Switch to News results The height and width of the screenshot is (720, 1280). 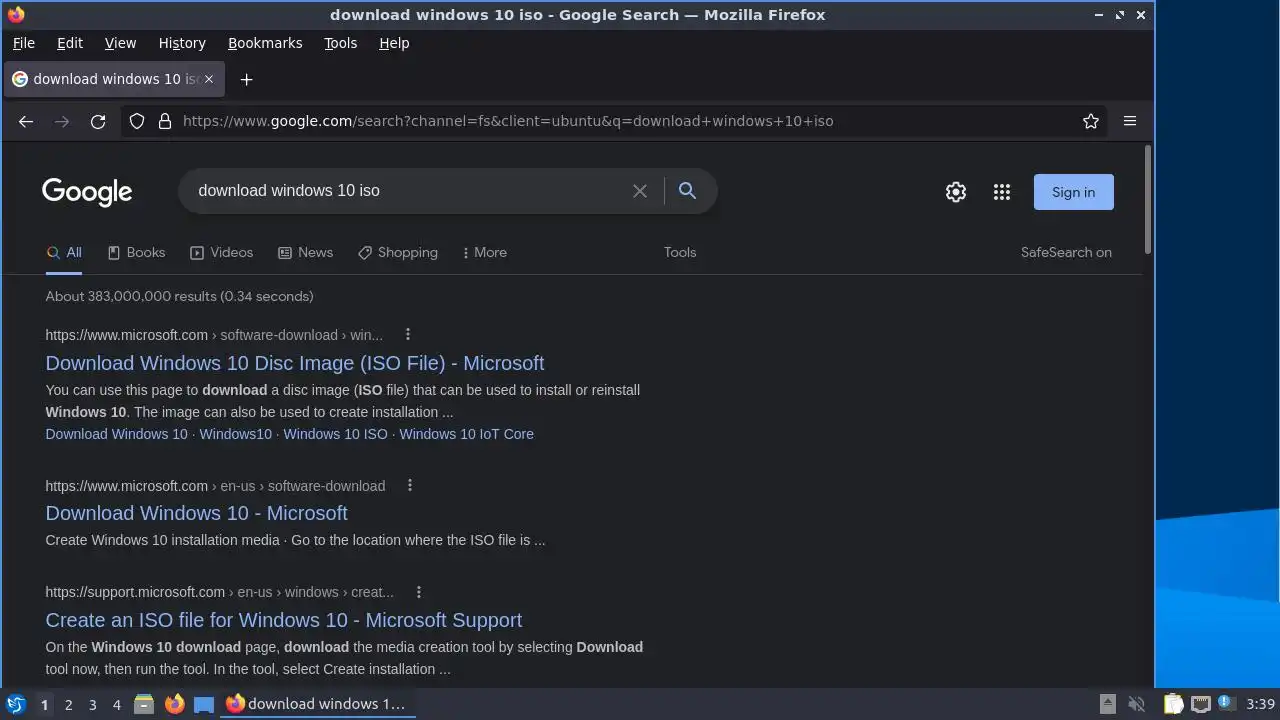(x=305, y=252)
